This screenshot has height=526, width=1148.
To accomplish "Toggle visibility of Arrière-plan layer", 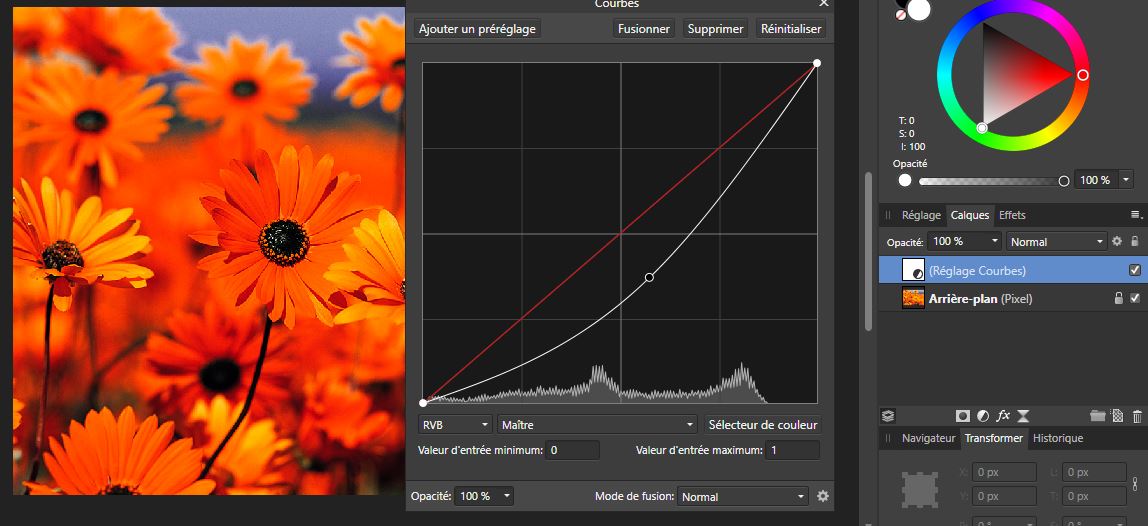I will [x=1135, y=298].
